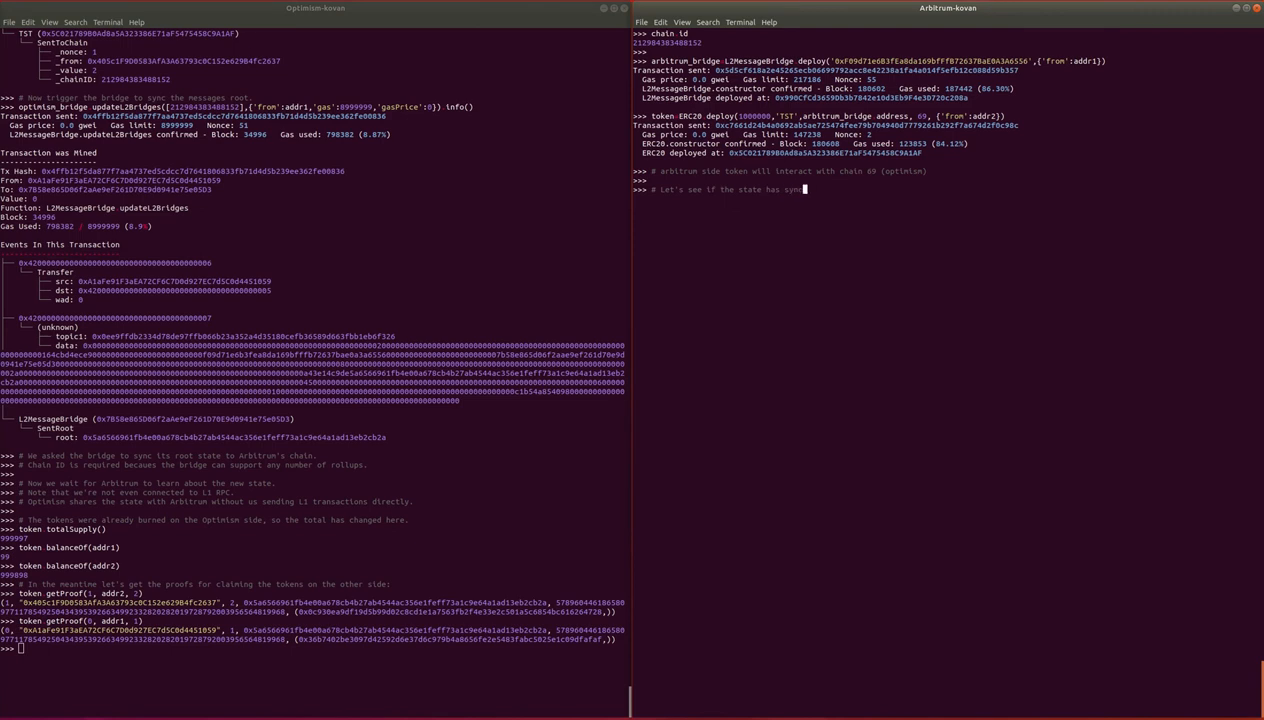
Task: Open Help menu in Arbitrum-kovan terminal
Action: pyautogui.click(x=769, y=22)
